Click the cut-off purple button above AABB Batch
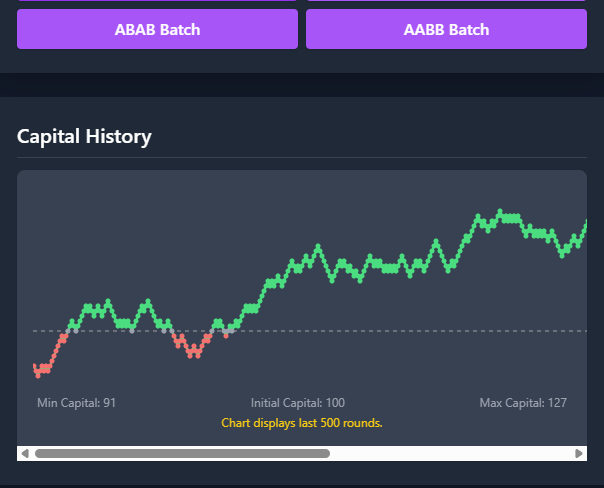The width and height of the screenshot is (604, 488). tap(446, 0)
